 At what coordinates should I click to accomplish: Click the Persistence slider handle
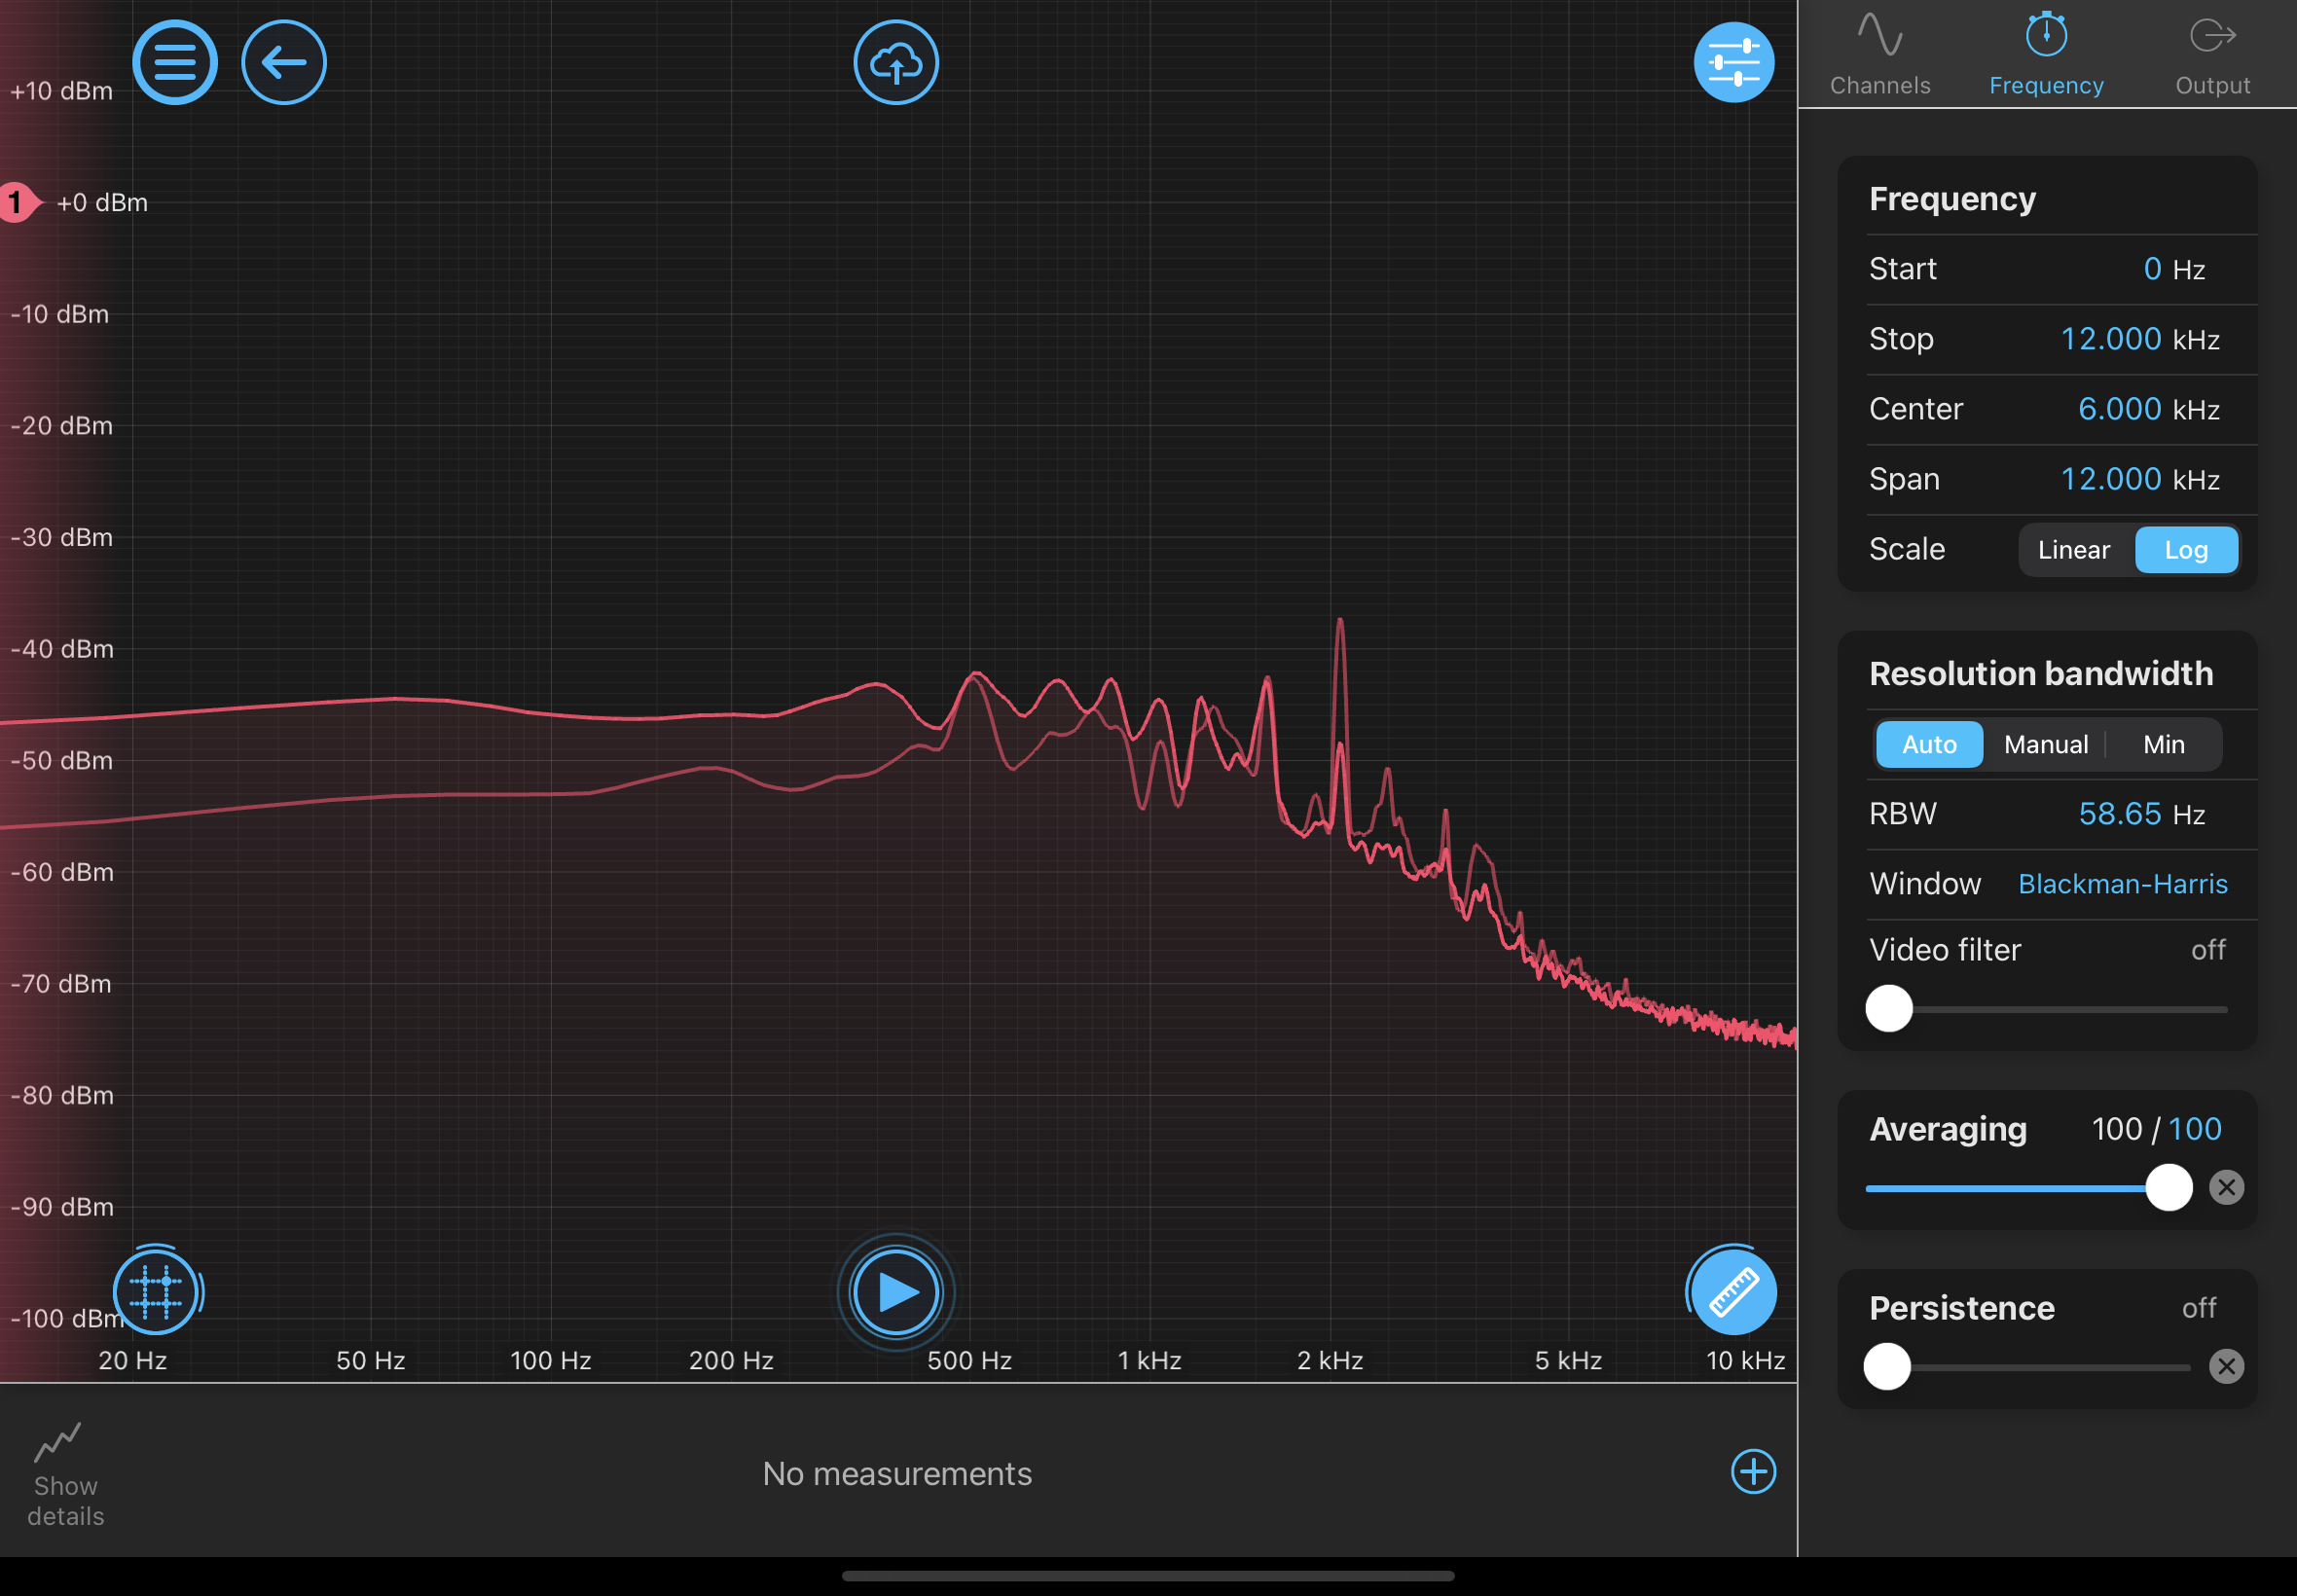(1887, 1367)
